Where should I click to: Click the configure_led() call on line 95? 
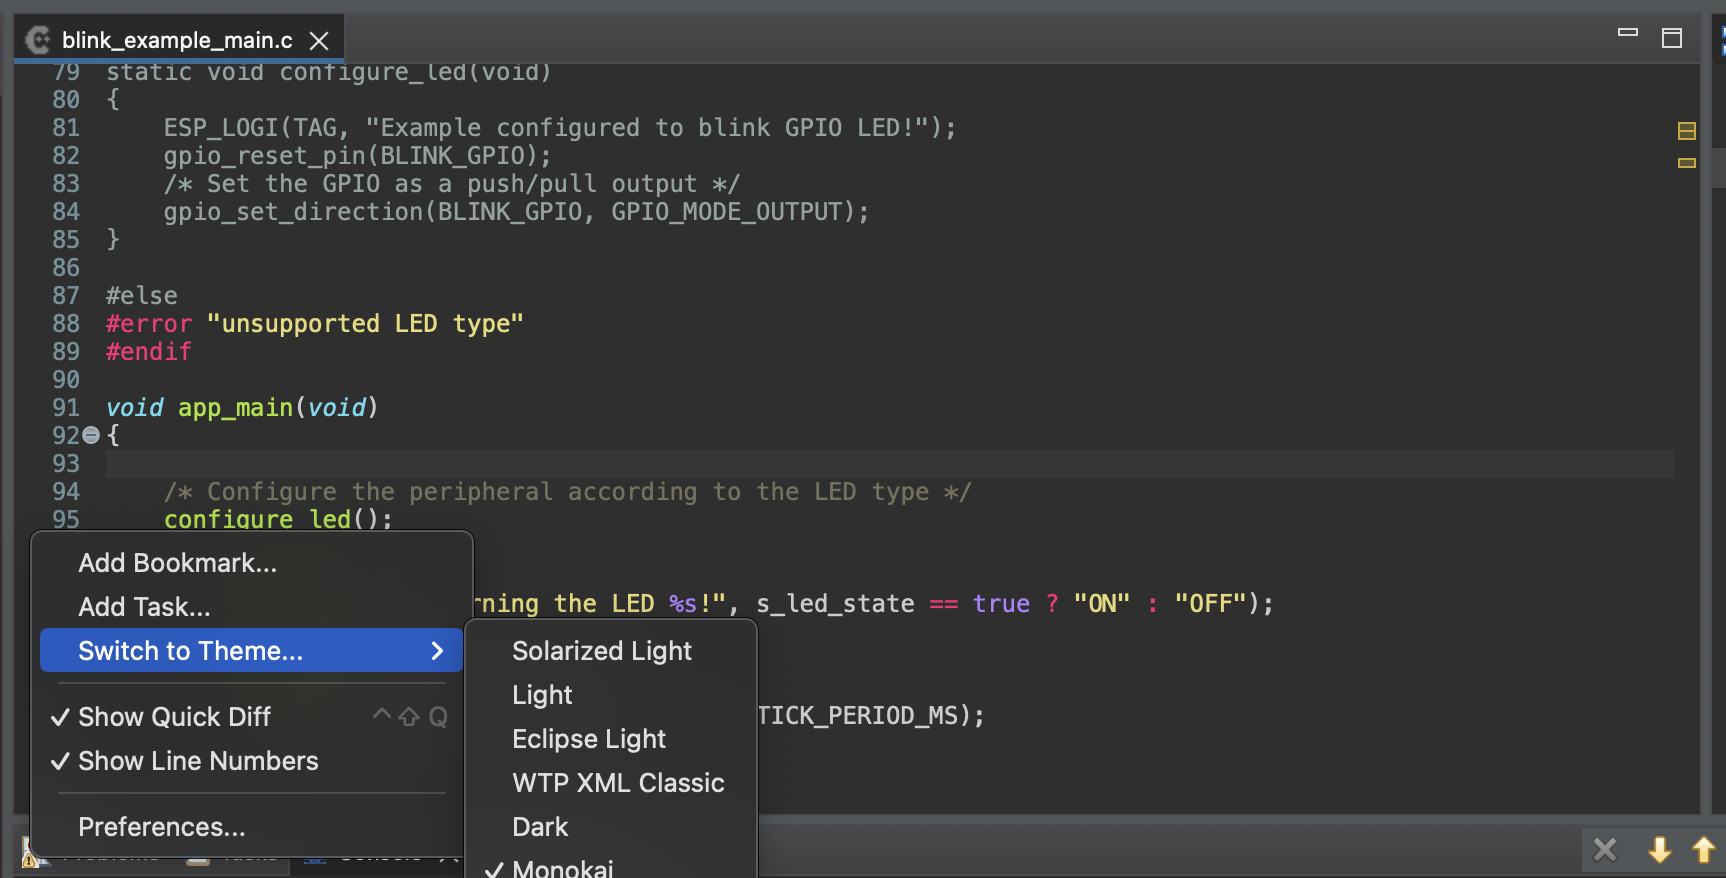278,519
